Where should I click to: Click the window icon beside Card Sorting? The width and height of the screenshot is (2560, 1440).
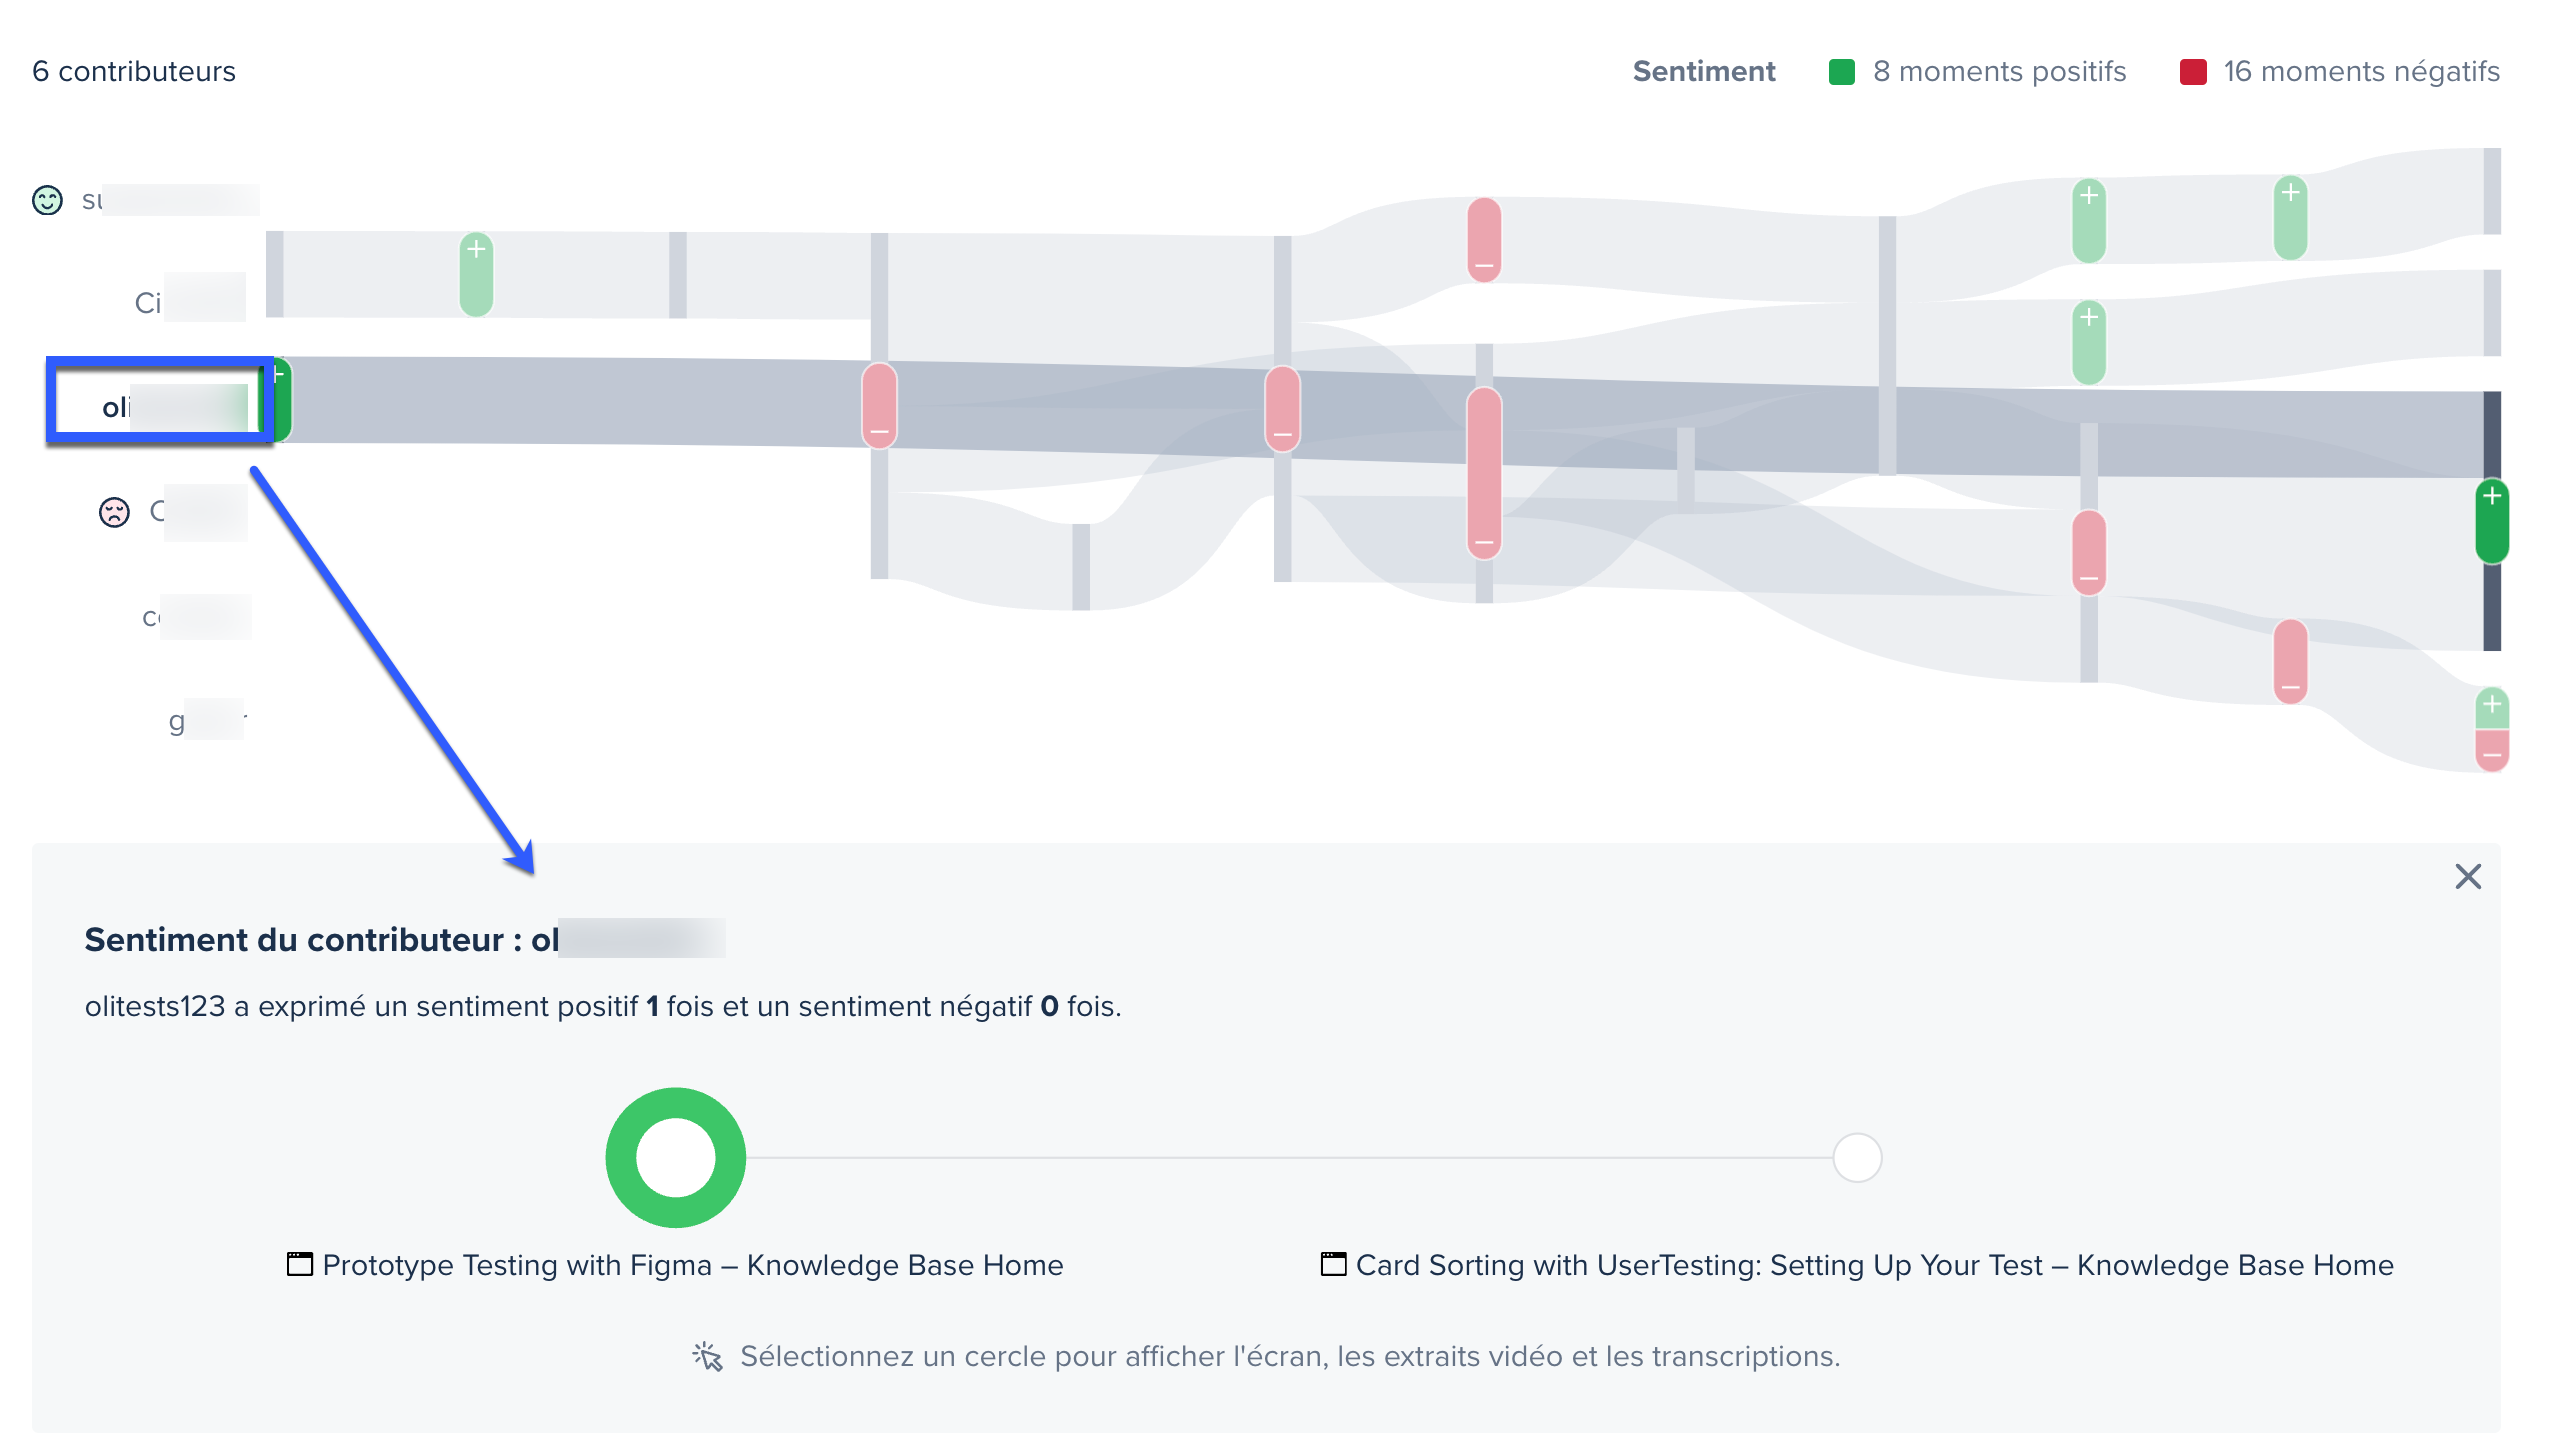click(1333, 1264)
